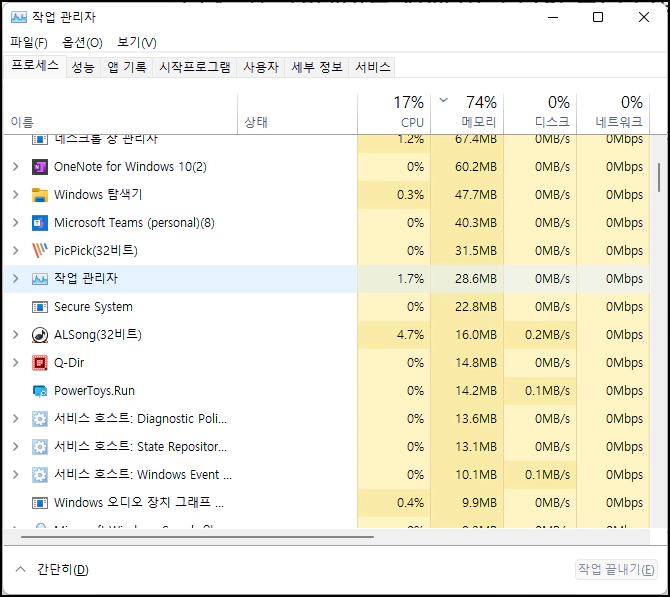Click ALSong's 0.2MB/s disk value
This screenshot has height=597, width=670.
click(547, 335)
